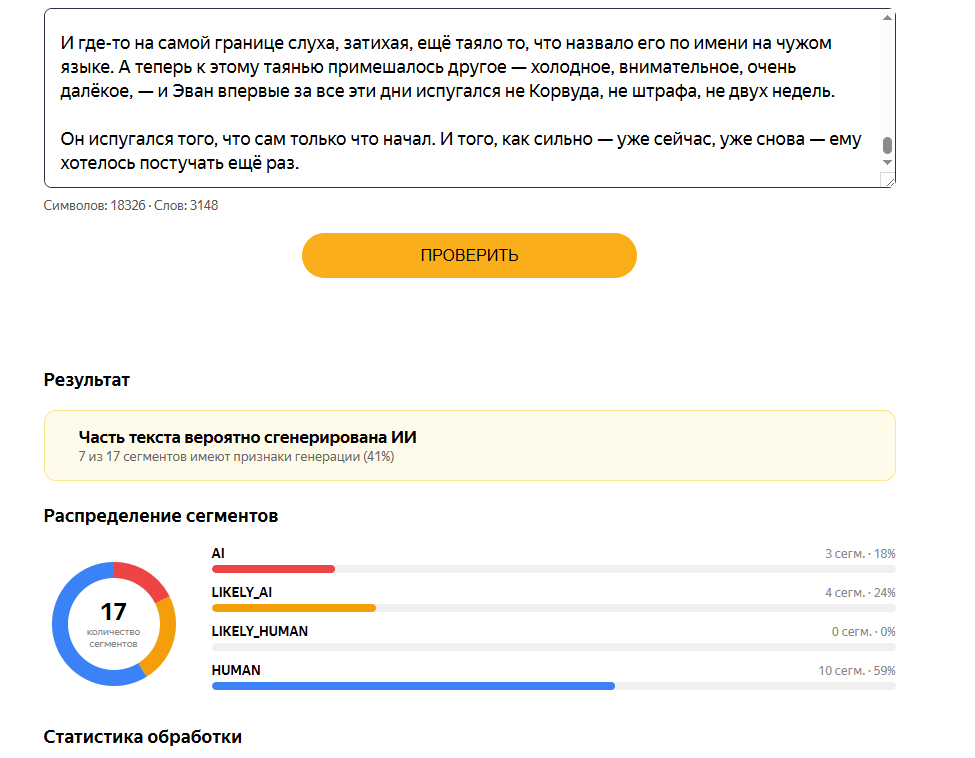Click the text area scrollbar thumb

(x=887, y=146)
